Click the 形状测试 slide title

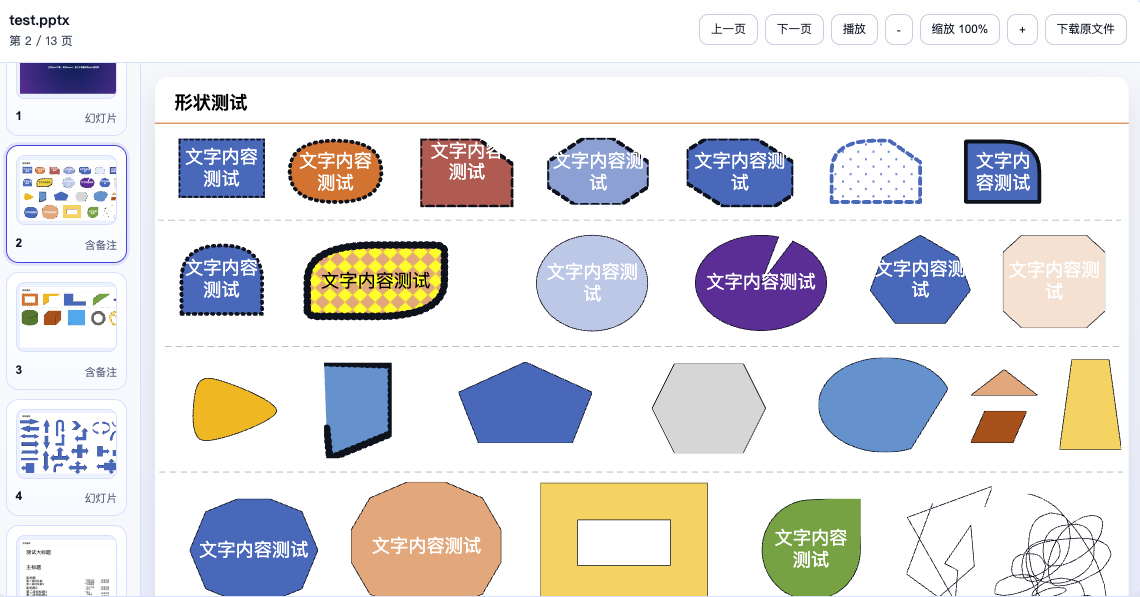(x=211, y=103)
